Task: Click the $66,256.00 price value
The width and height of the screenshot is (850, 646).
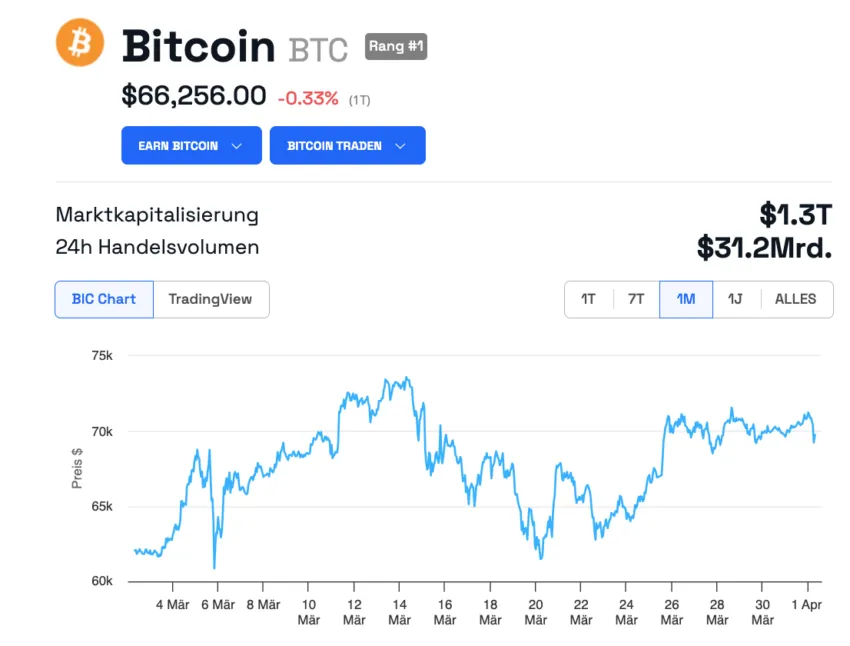Action: pos(194,96)
